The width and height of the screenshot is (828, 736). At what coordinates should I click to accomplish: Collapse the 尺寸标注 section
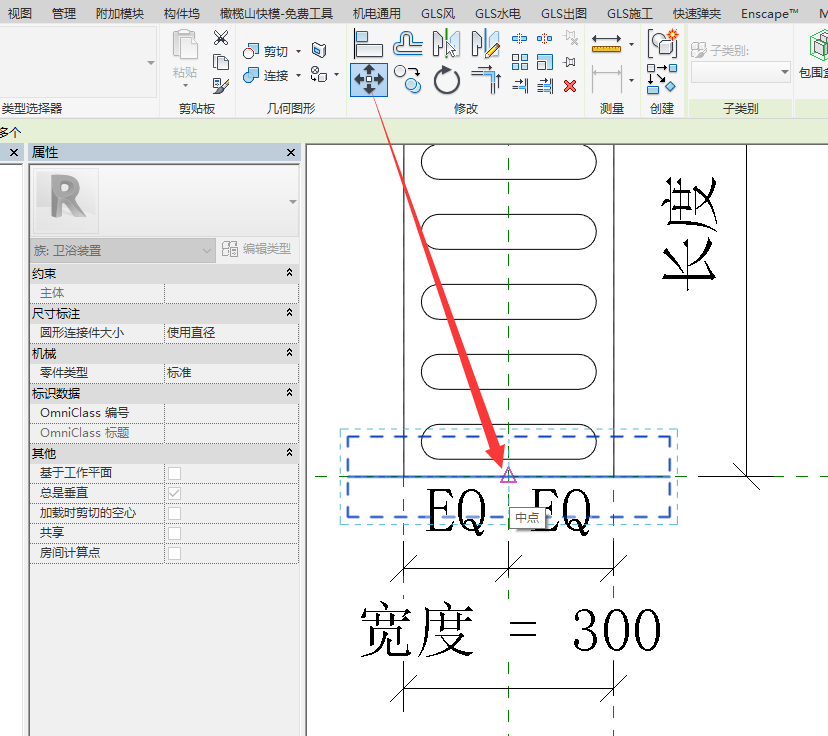[290, 313]
